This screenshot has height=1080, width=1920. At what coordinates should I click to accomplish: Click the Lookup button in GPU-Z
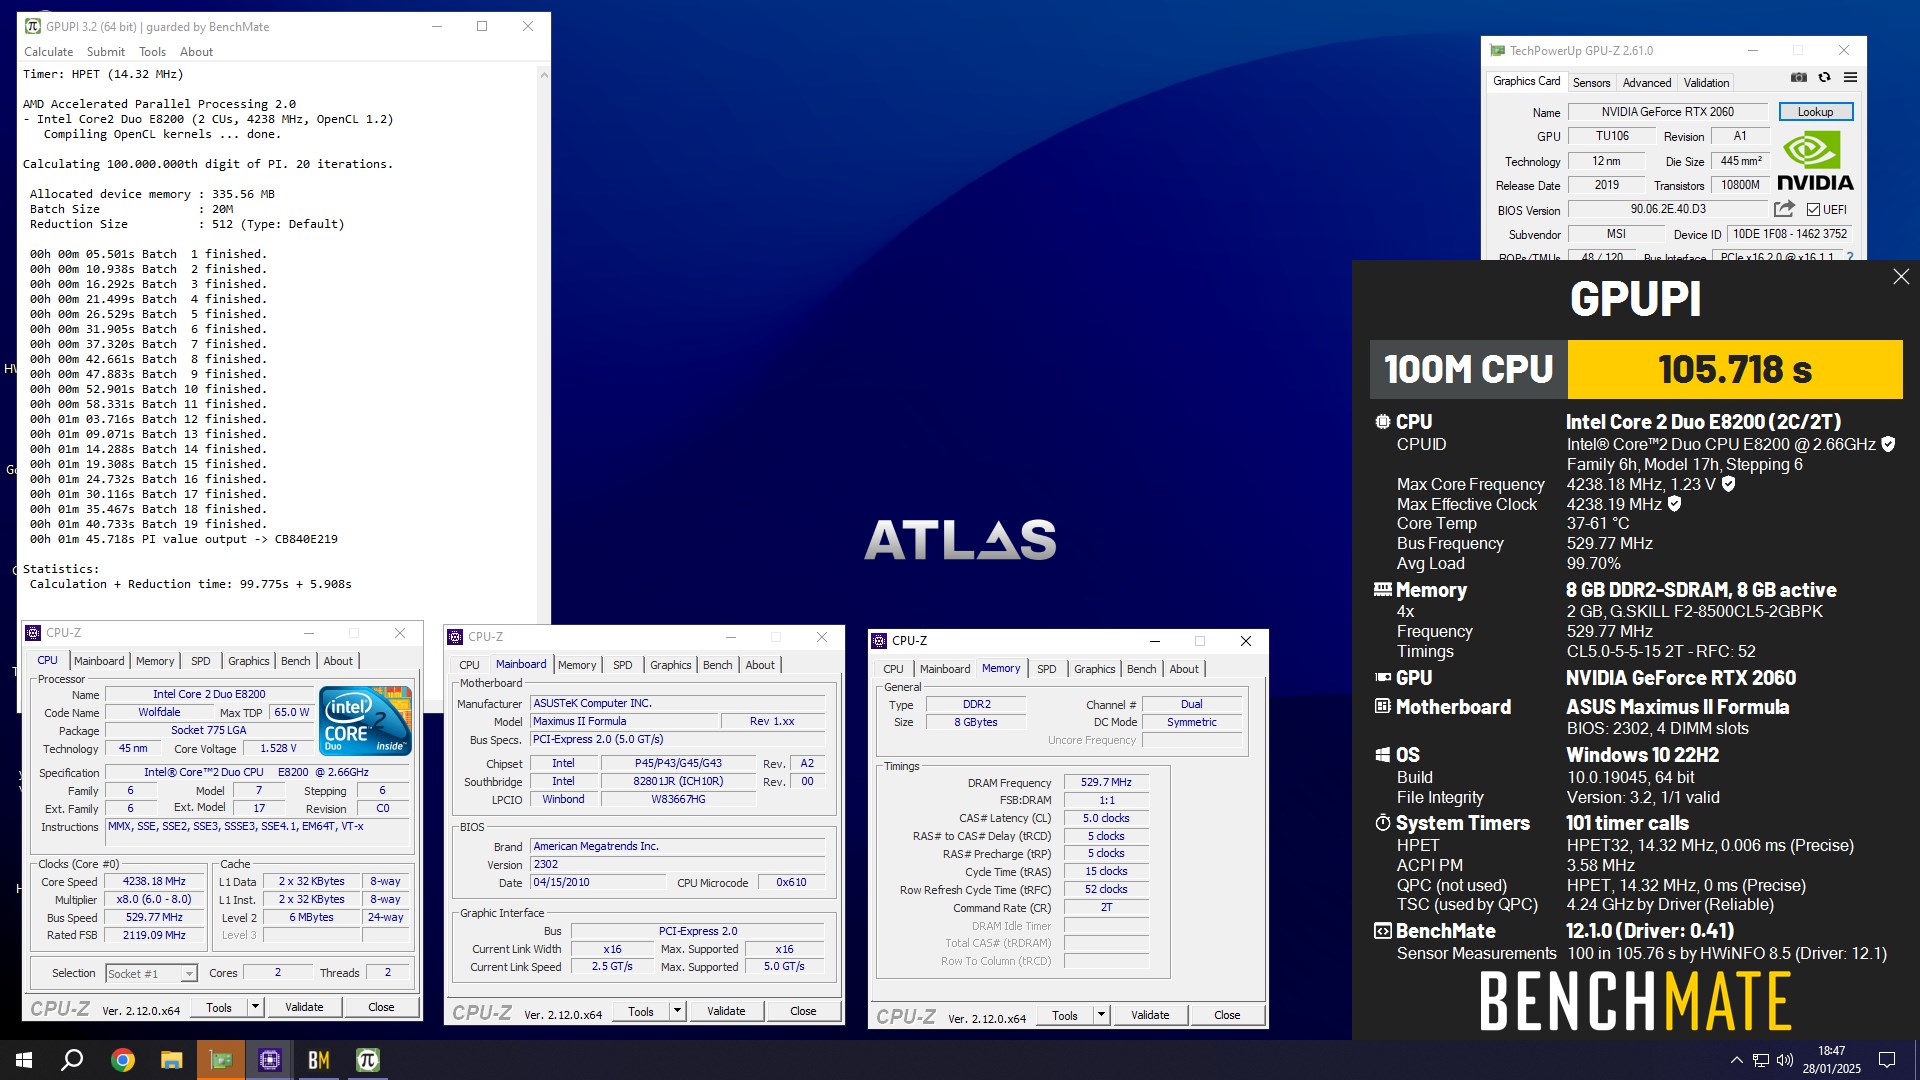pyautogui.click(x=1815, y=112)
